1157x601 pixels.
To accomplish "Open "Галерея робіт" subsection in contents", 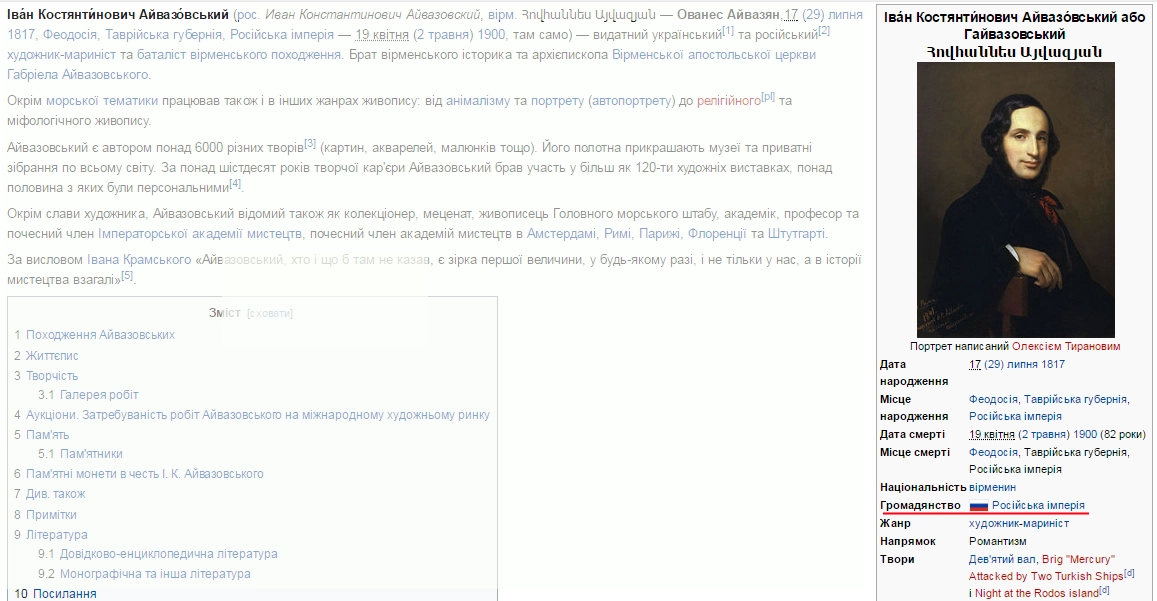I will (x=99, y=395).
